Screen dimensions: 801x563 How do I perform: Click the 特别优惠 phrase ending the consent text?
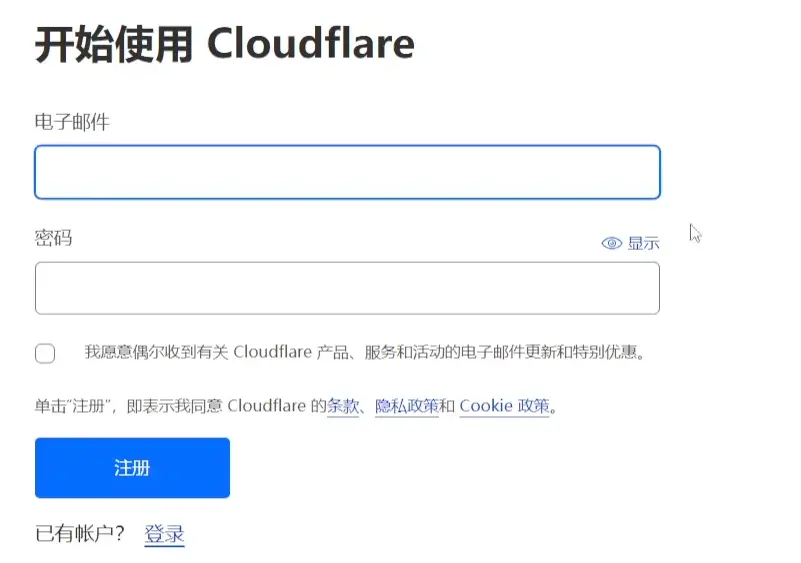[x=605, y=352]
